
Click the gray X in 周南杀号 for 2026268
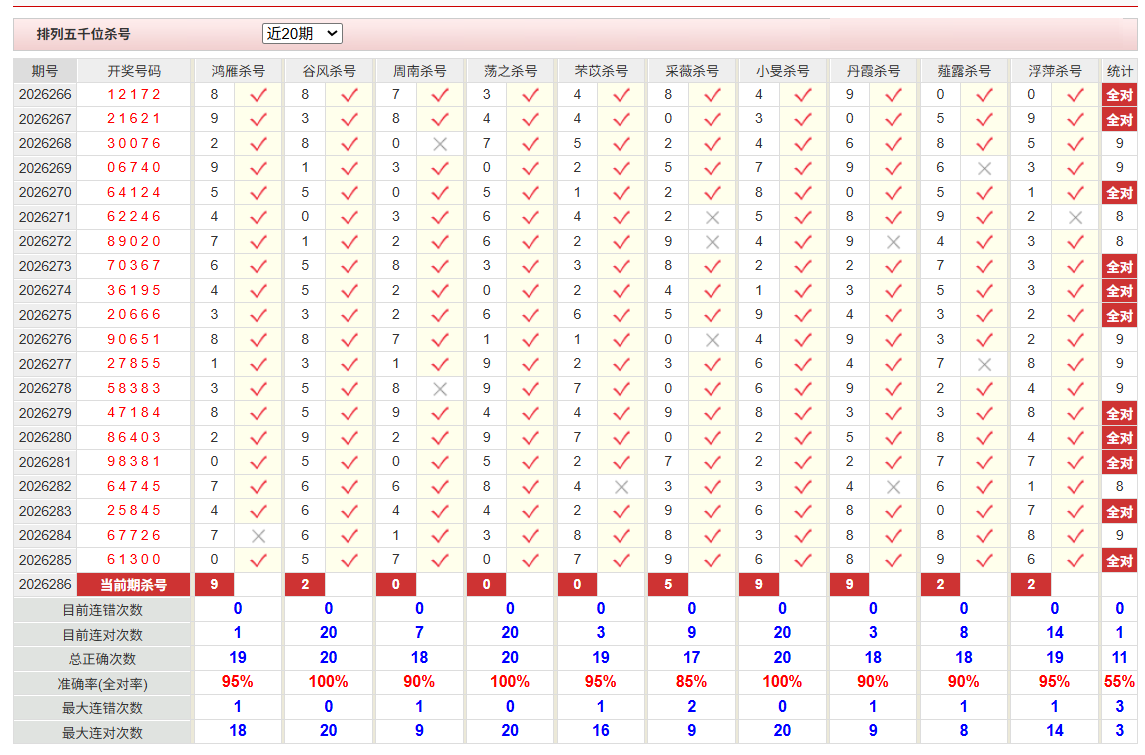[440, 144]
